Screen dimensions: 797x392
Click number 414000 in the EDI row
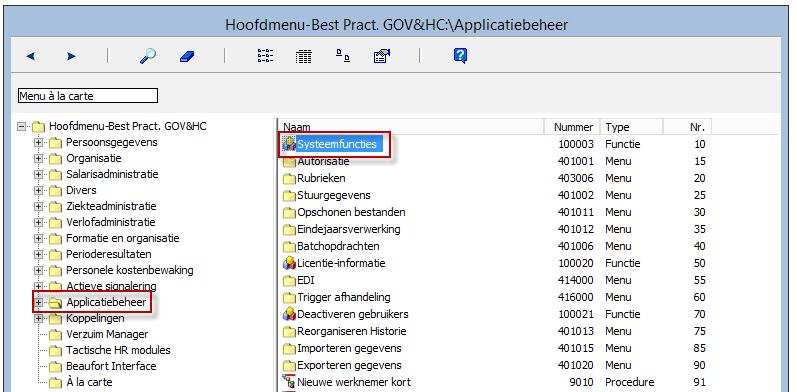click(576, 281)
